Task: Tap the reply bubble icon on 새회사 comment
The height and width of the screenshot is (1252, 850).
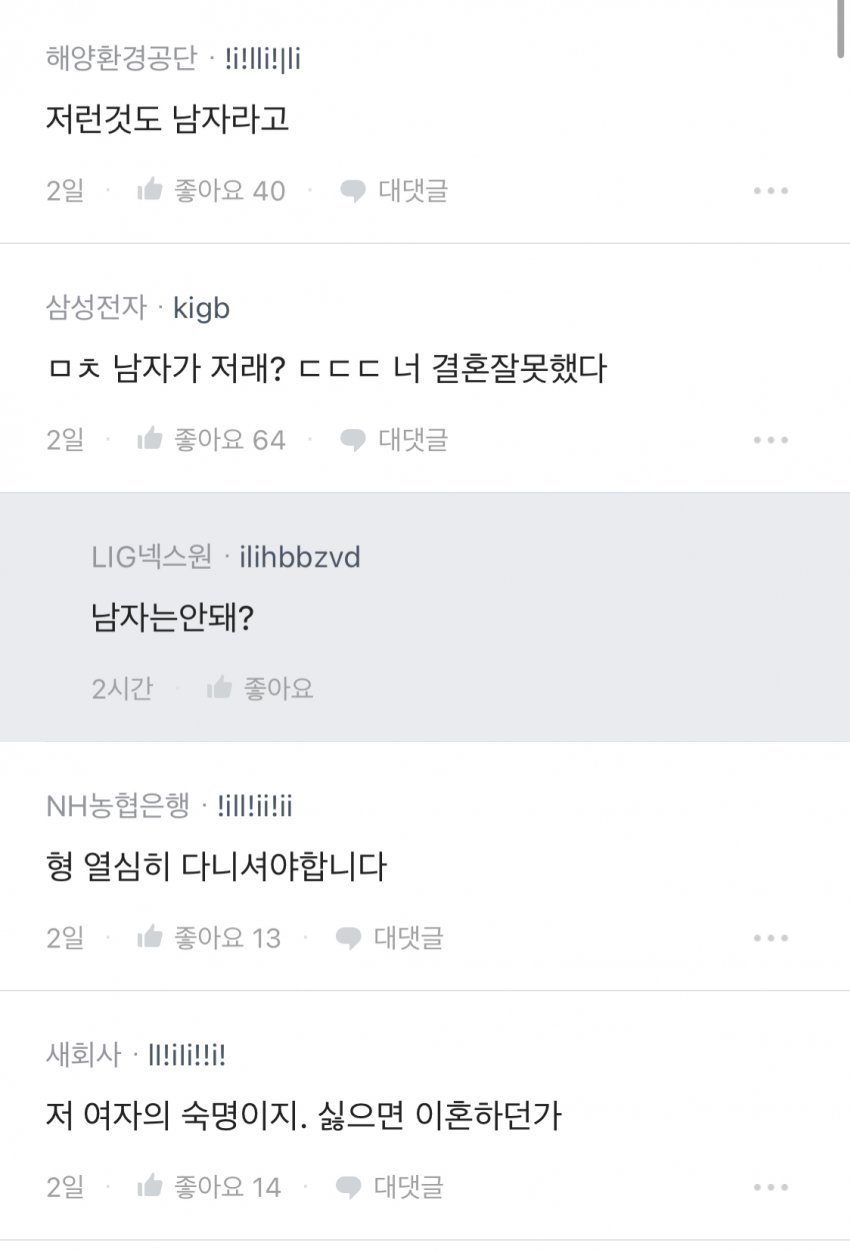Action: pos(348,1187)
